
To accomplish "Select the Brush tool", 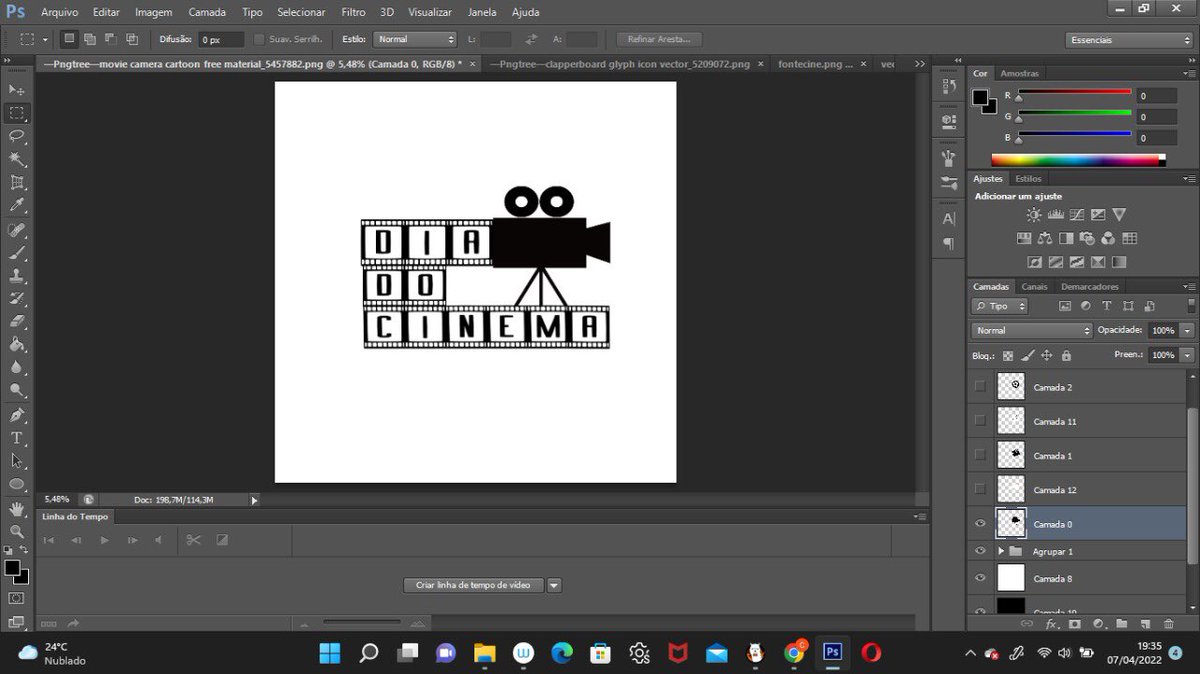I will (x=17, y=253).
